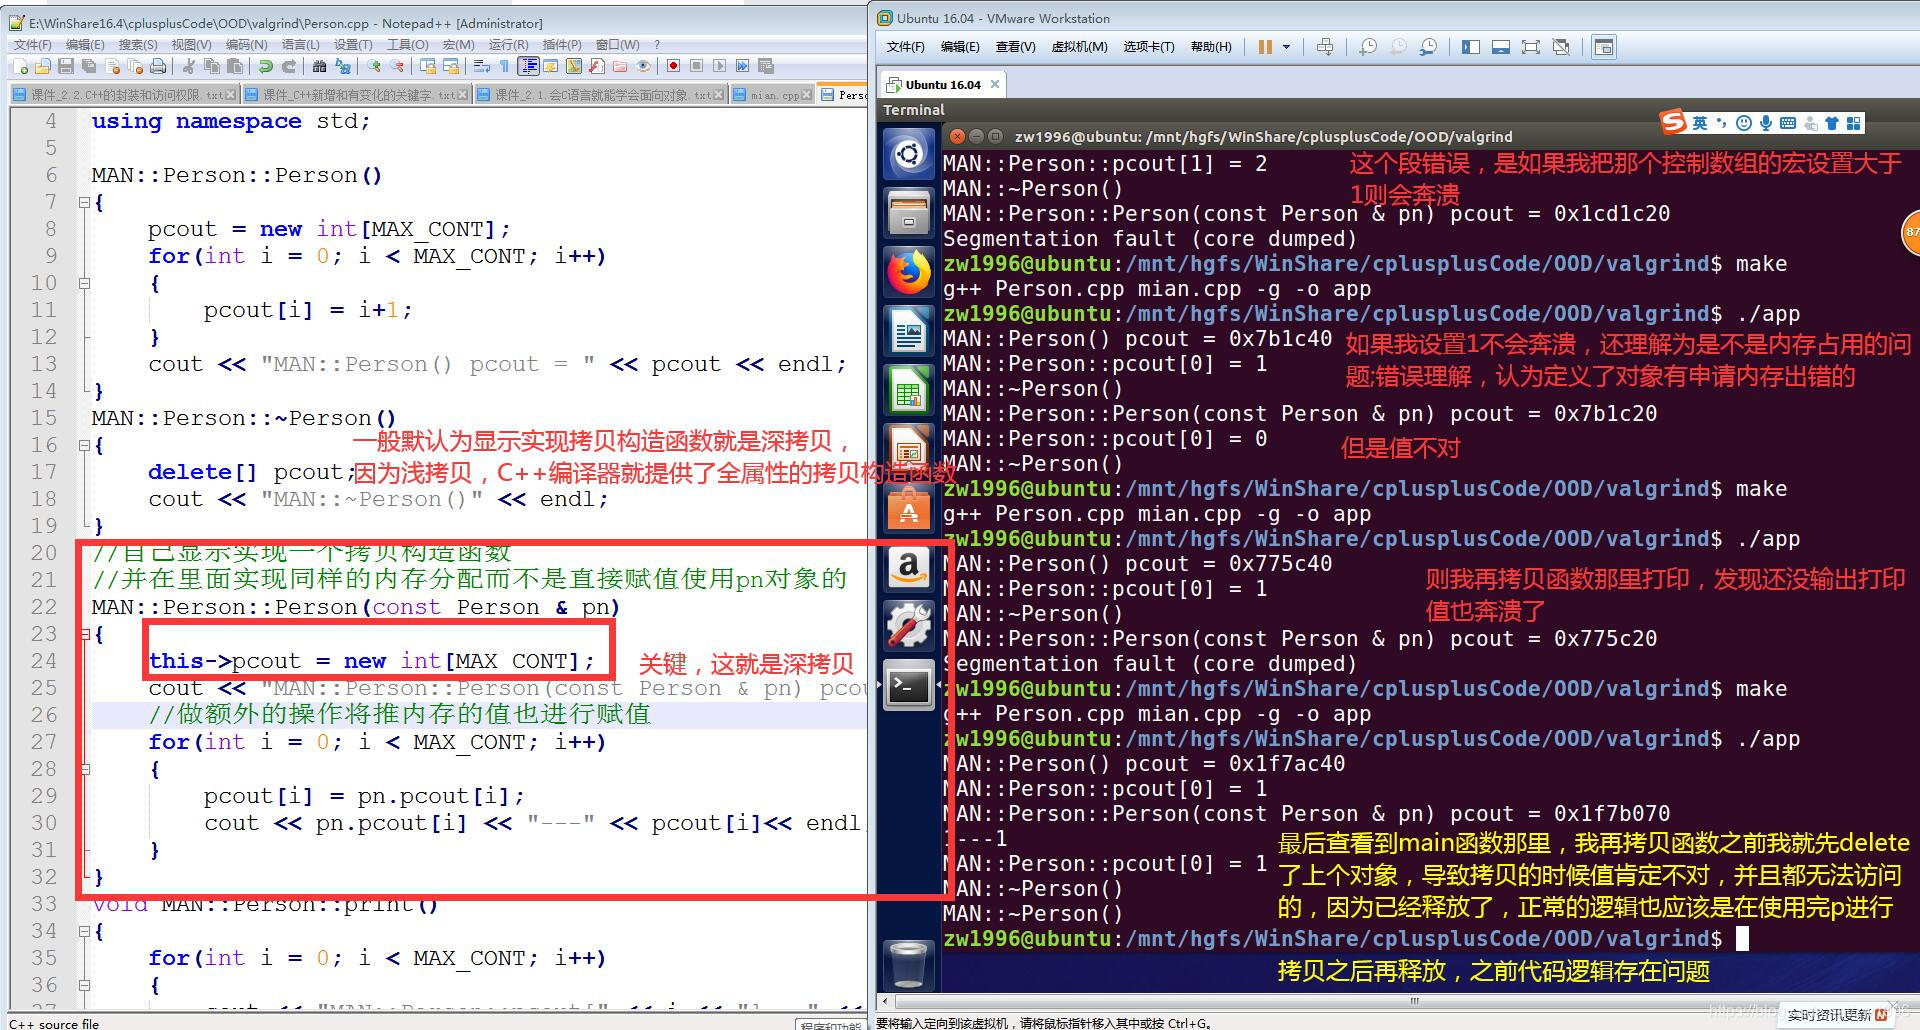Close the Ubuntu 16.04 VM tab

pyautogui.click(x=994, y=84)
